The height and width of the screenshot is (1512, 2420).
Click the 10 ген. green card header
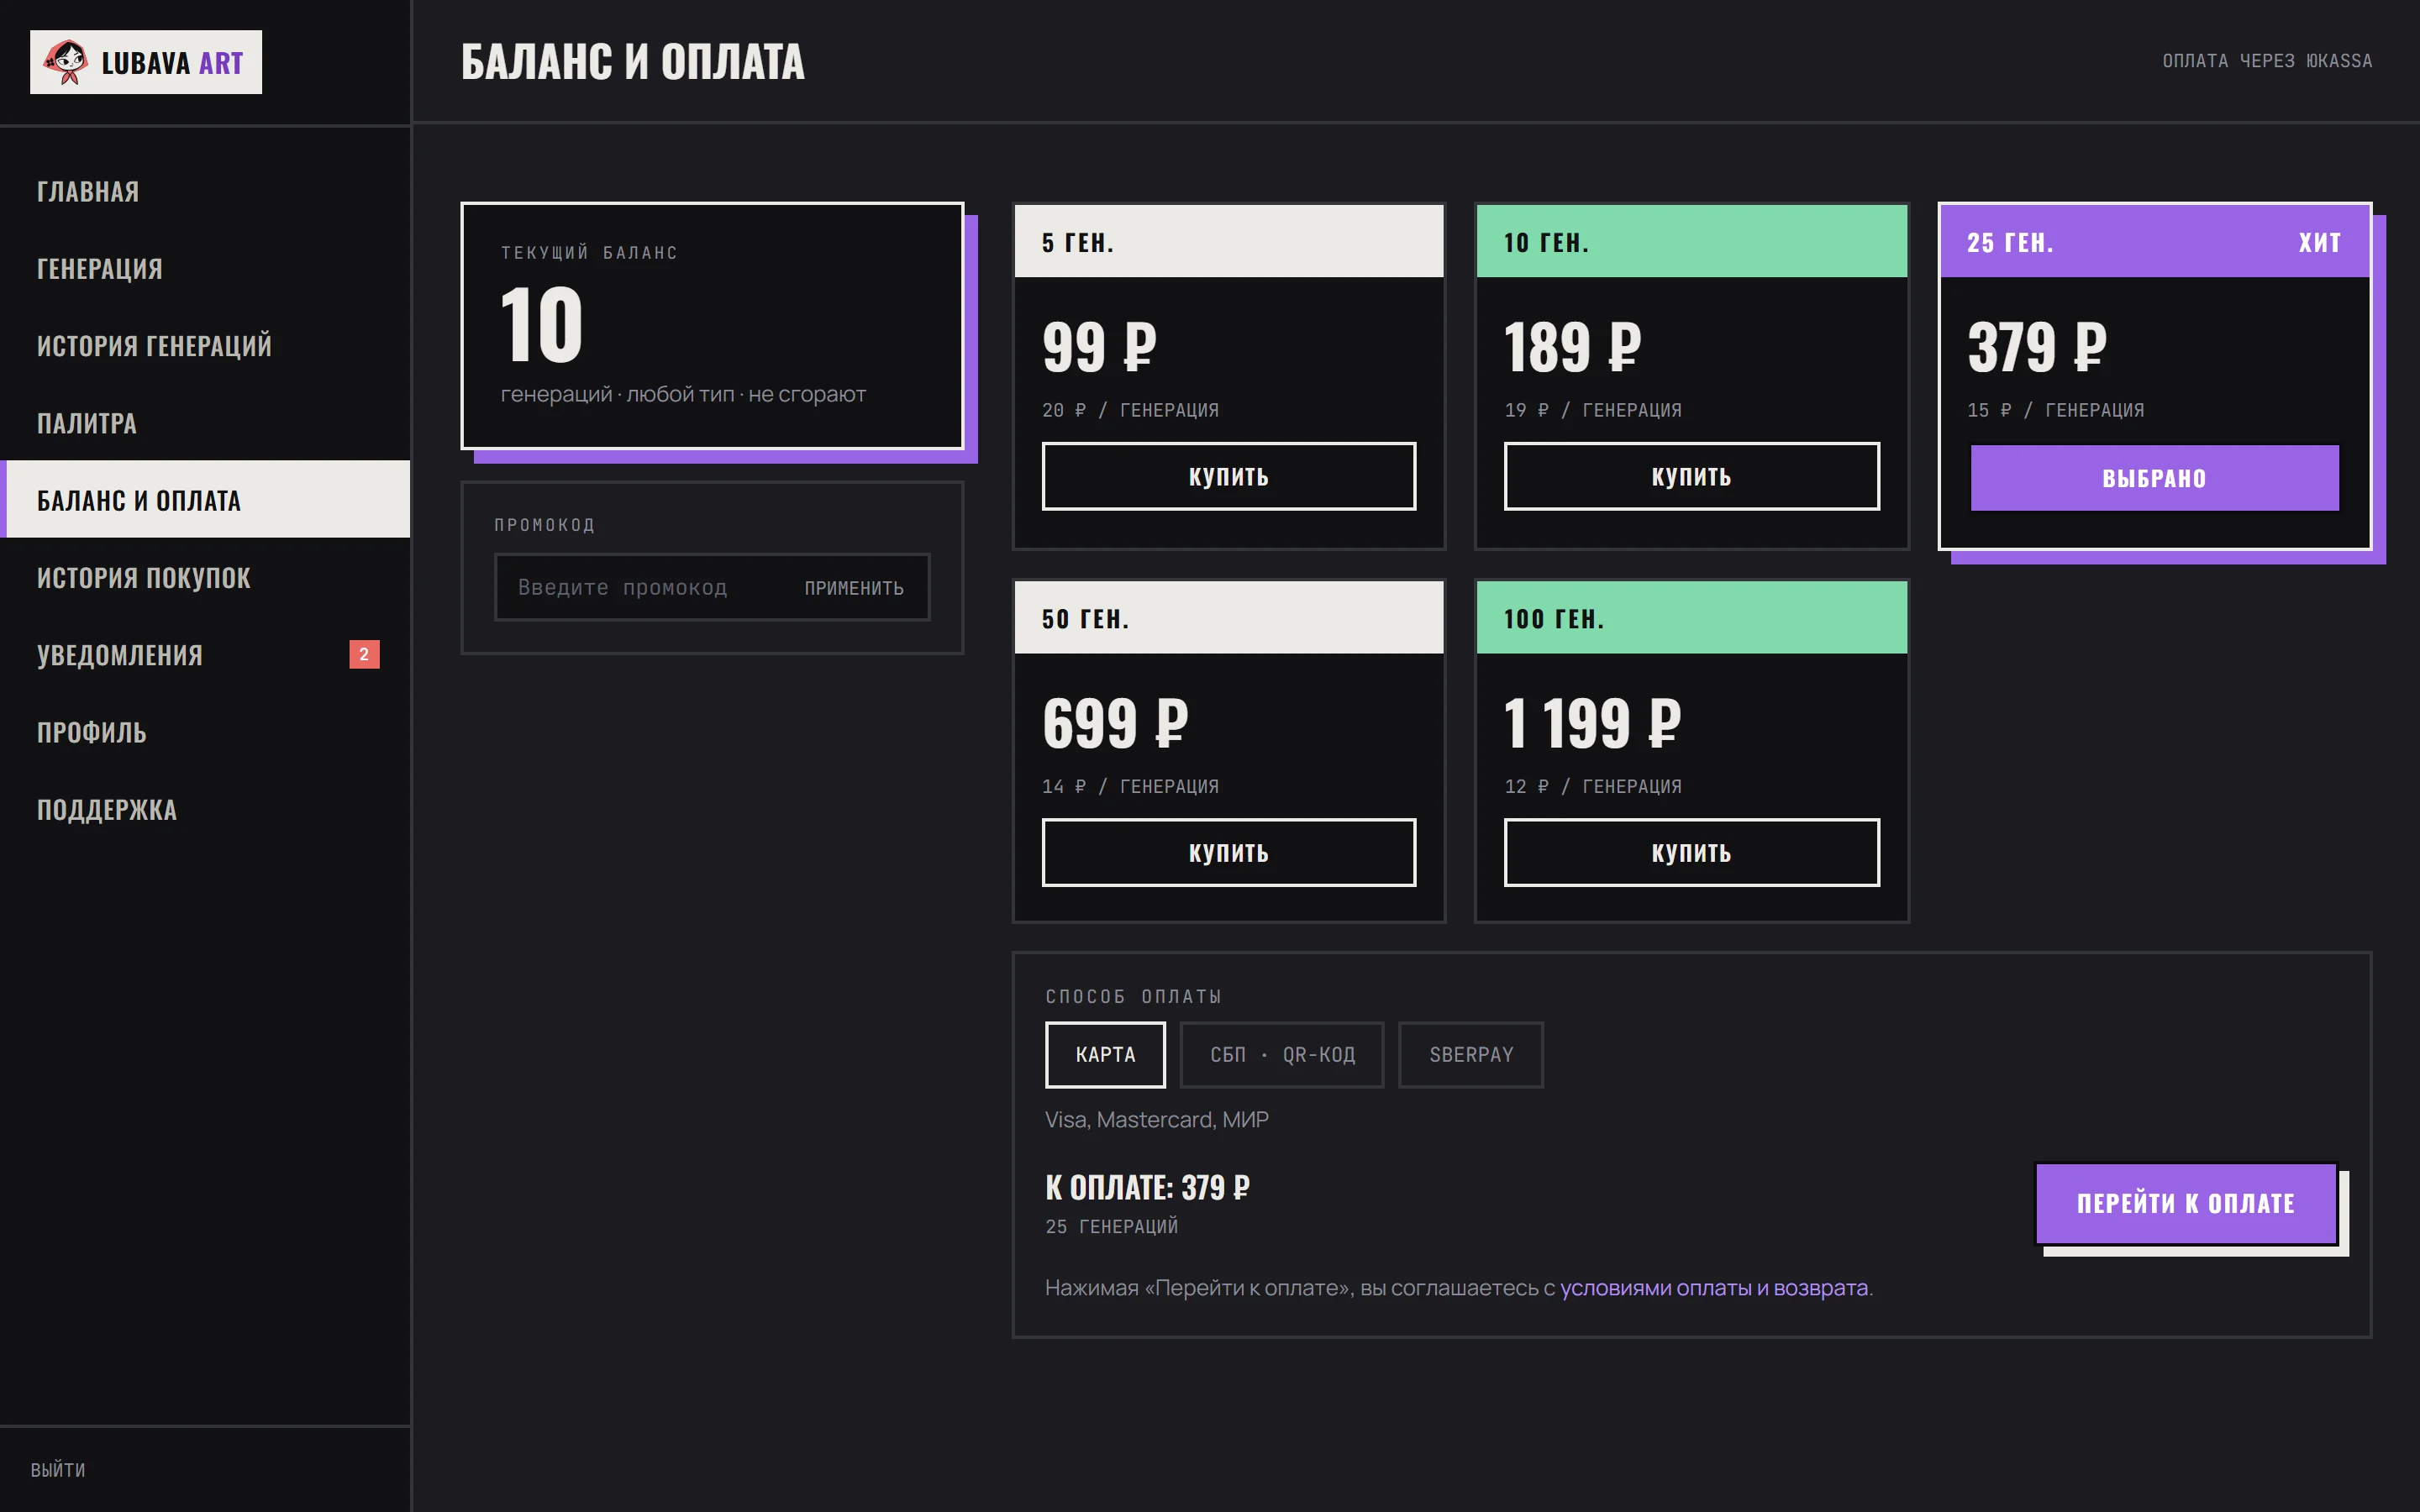(1691, 241)
